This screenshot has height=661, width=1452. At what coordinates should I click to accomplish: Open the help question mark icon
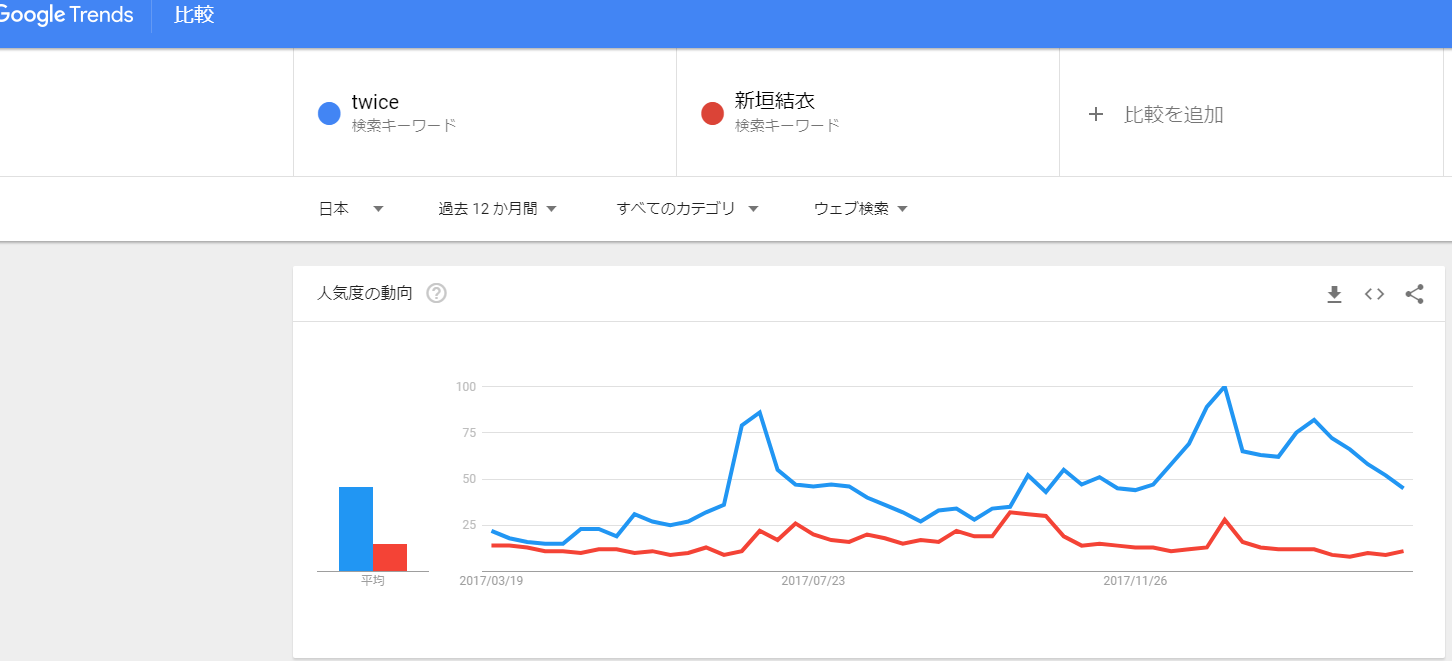(436, 294)
